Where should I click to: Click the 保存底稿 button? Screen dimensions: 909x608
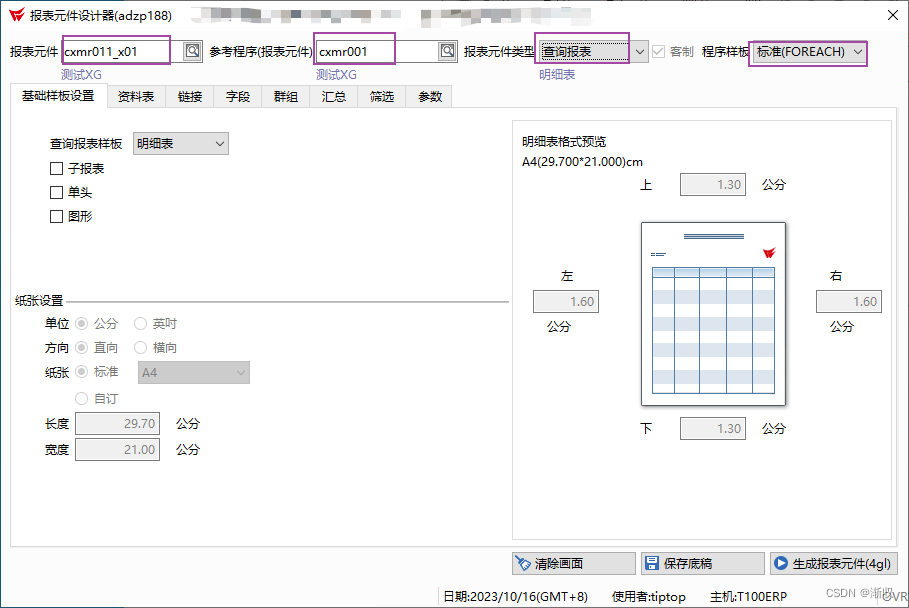click(702, 563)
